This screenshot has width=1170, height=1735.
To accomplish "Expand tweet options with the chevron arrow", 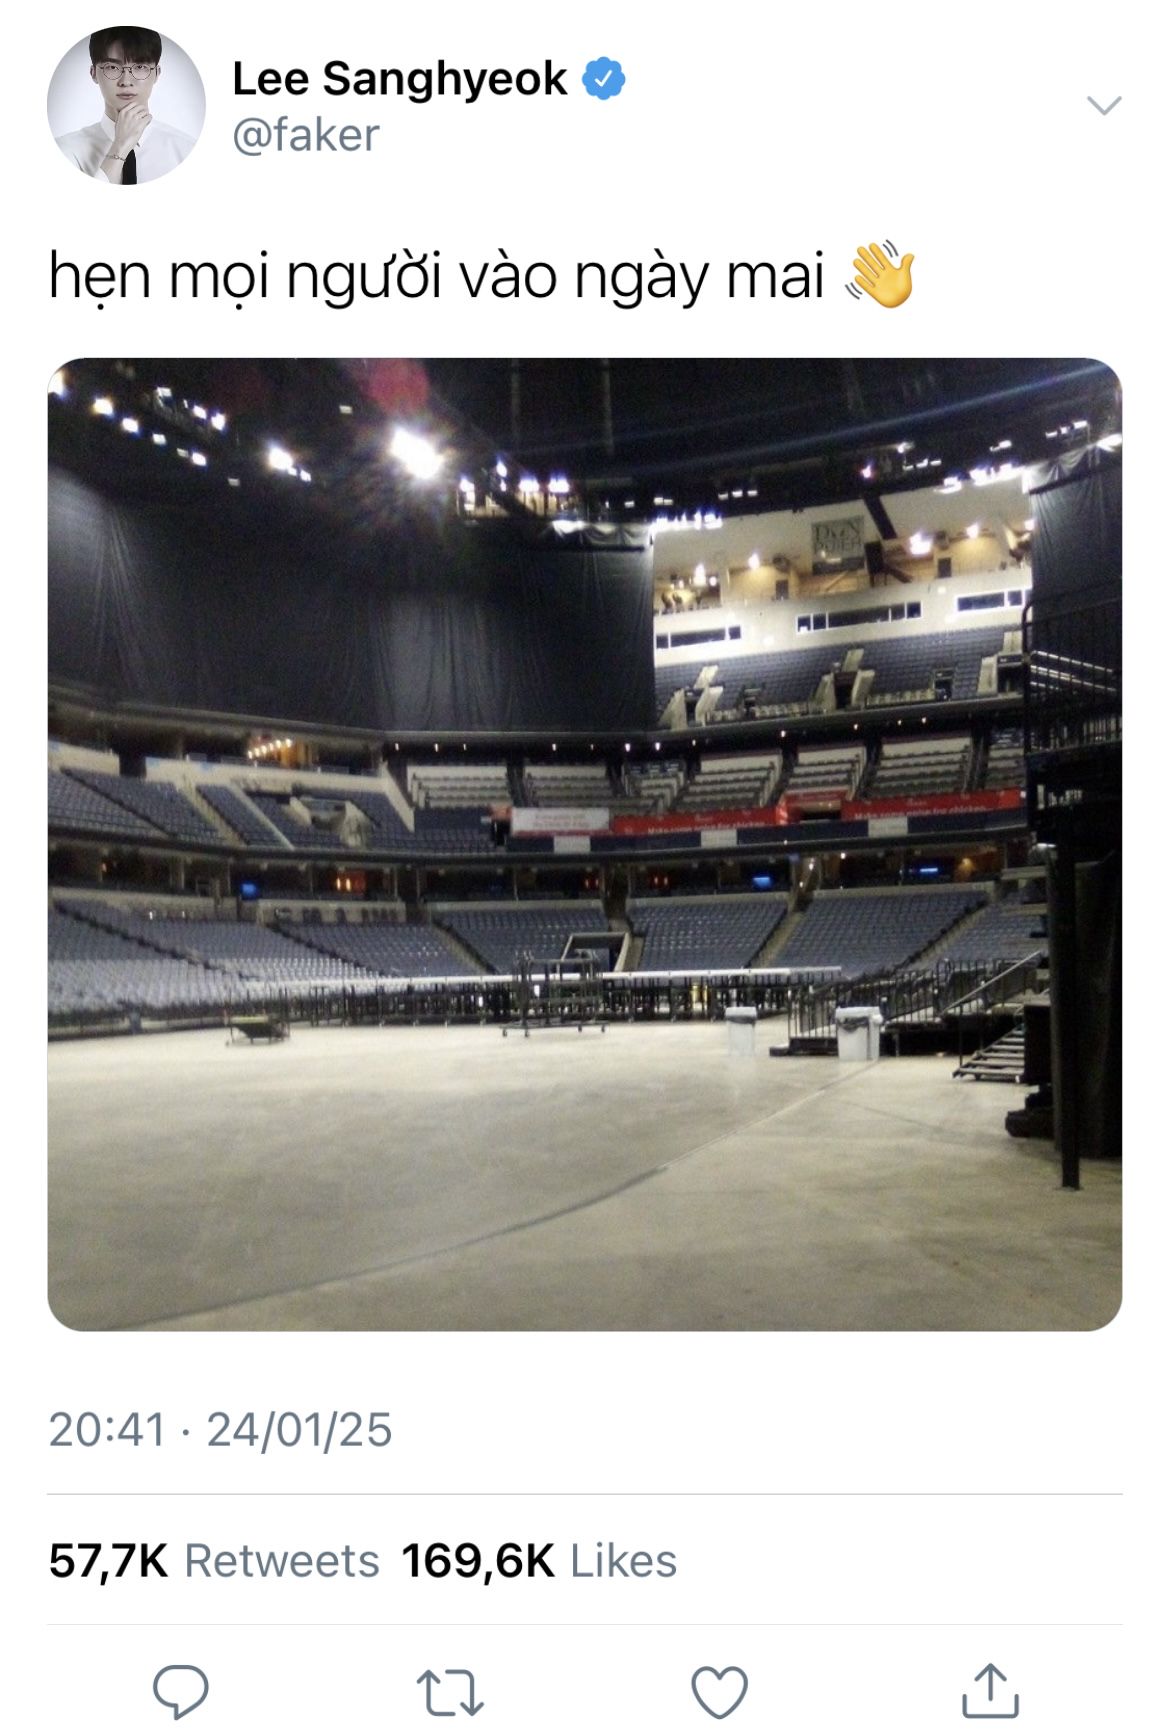I will 1104,105.
